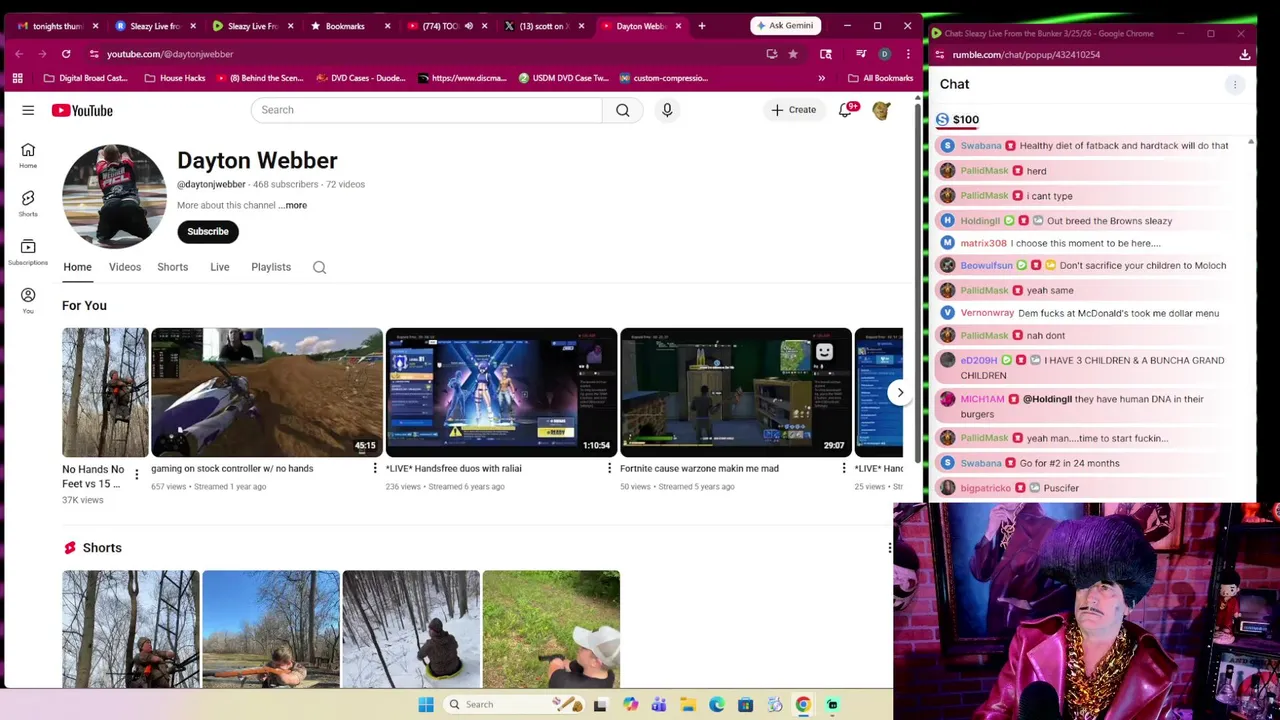Viewport: 1280px width, 720px height.
Task: Show next videos with carousel right arrow
Action: 900,393
